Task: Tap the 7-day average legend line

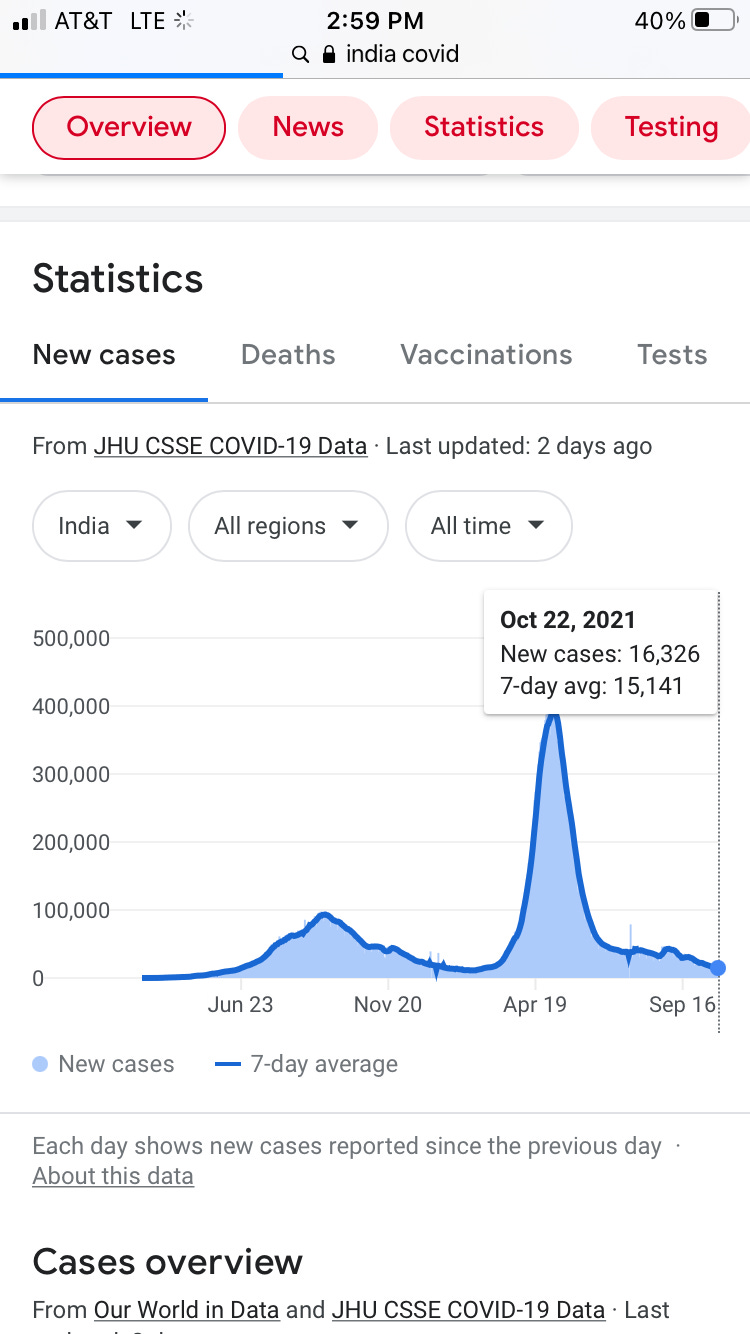Action: tap(228, 1064)
